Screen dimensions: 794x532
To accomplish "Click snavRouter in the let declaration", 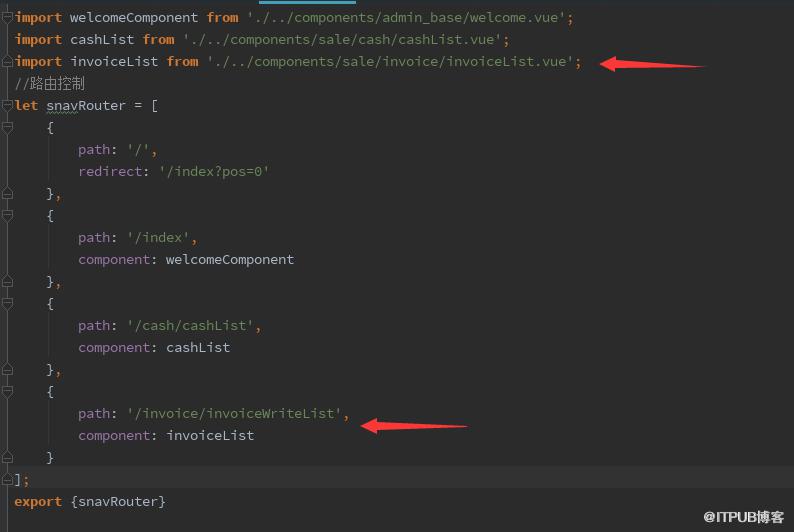I will (86, 106).
